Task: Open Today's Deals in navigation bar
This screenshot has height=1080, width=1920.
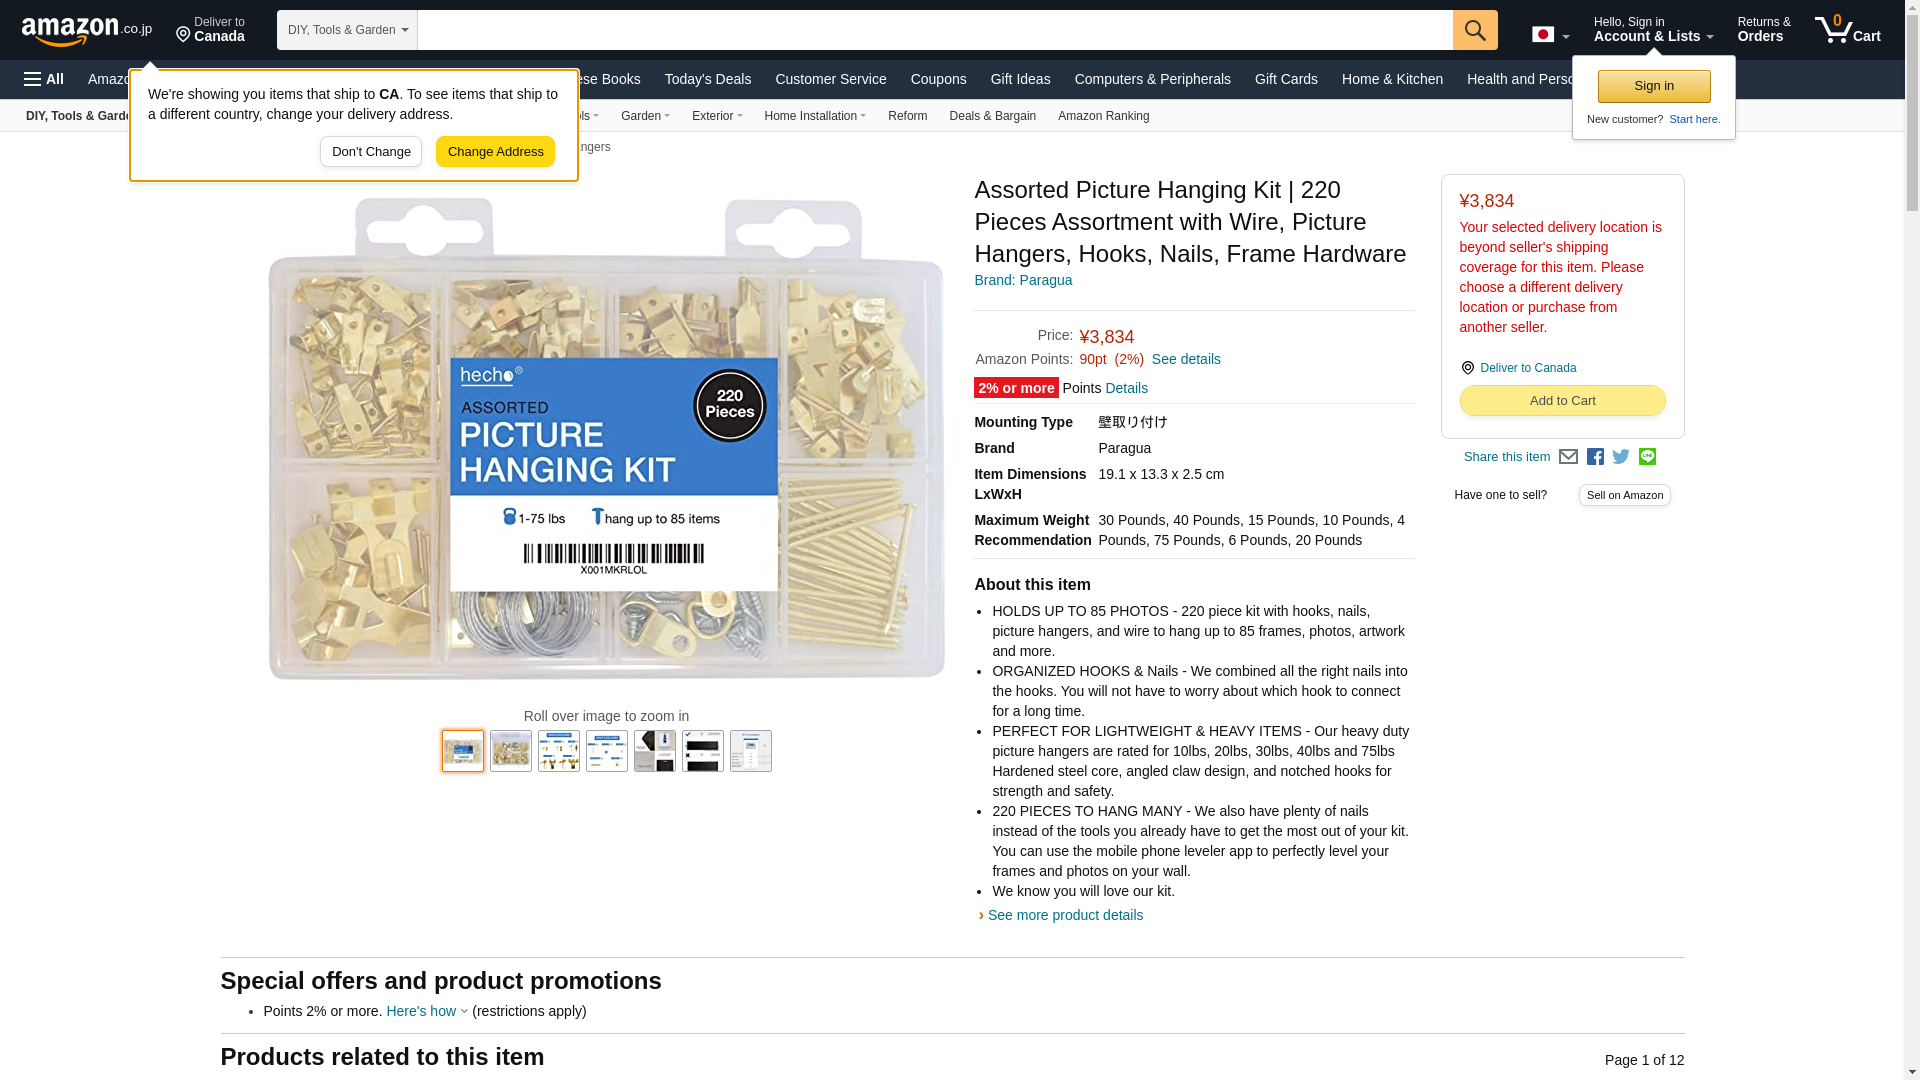Action: click(x=707, y=79)
